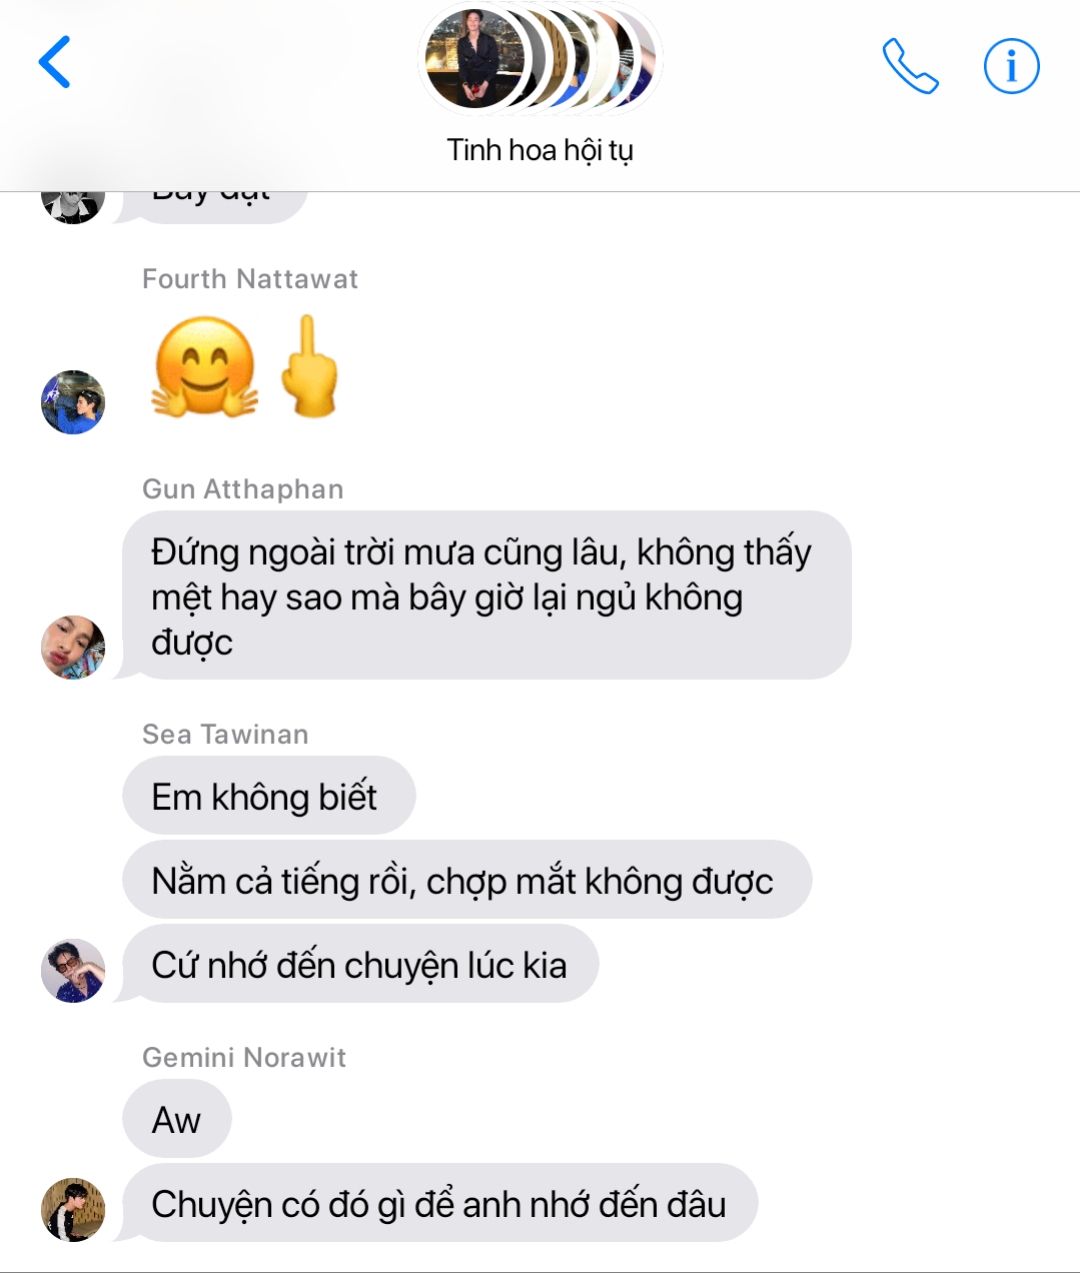Open conversation info icon
The width and height of the screenshot is (1080, 1273).
coord(1011,67)
